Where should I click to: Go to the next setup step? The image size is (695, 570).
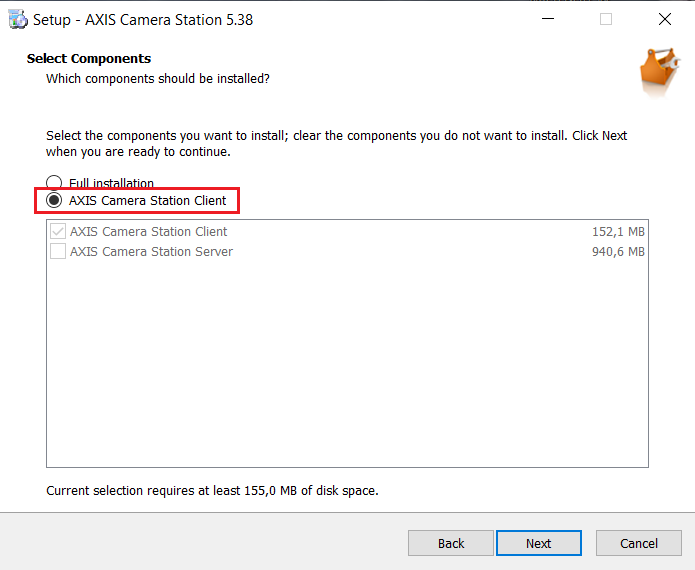539,543
